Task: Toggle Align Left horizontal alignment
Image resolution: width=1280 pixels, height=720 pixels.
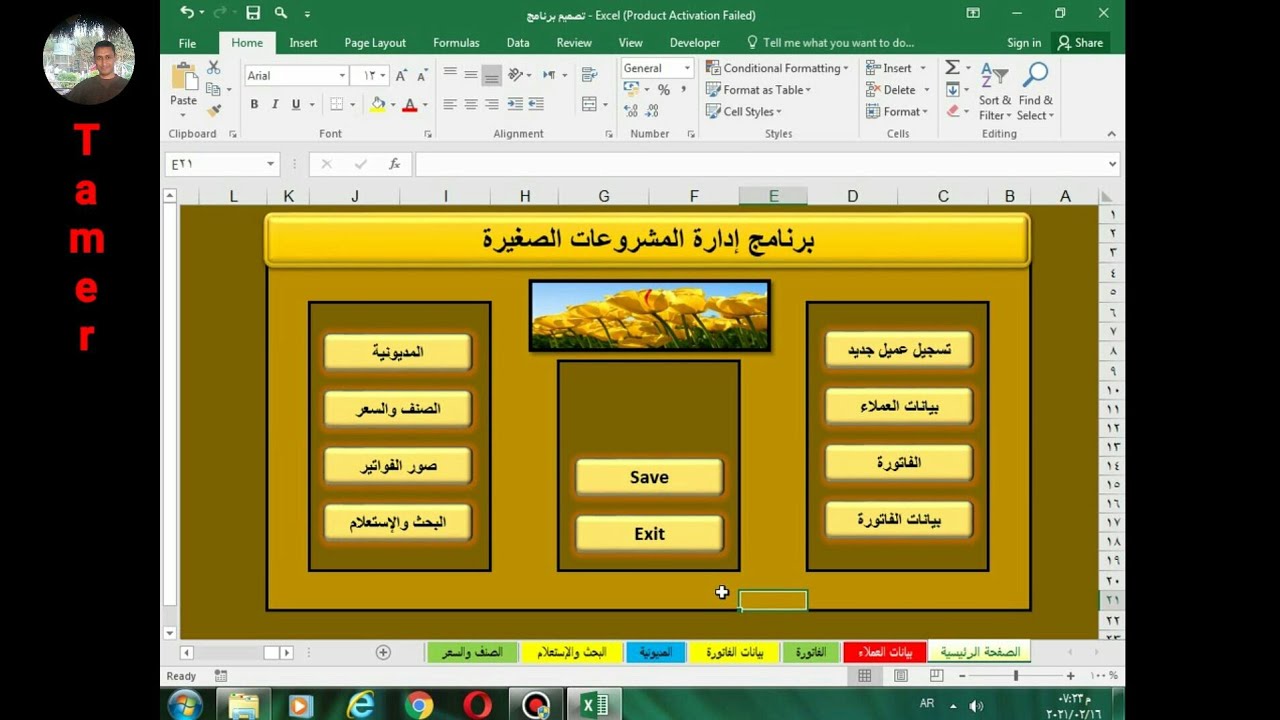Action: point(450,104)
